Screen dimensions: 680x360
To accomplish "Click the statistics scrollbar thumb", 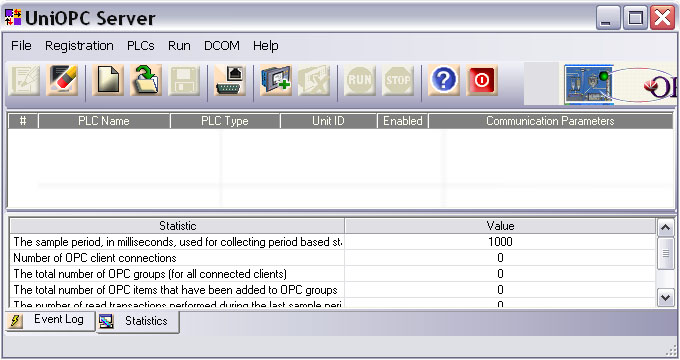I will [666, 253].
